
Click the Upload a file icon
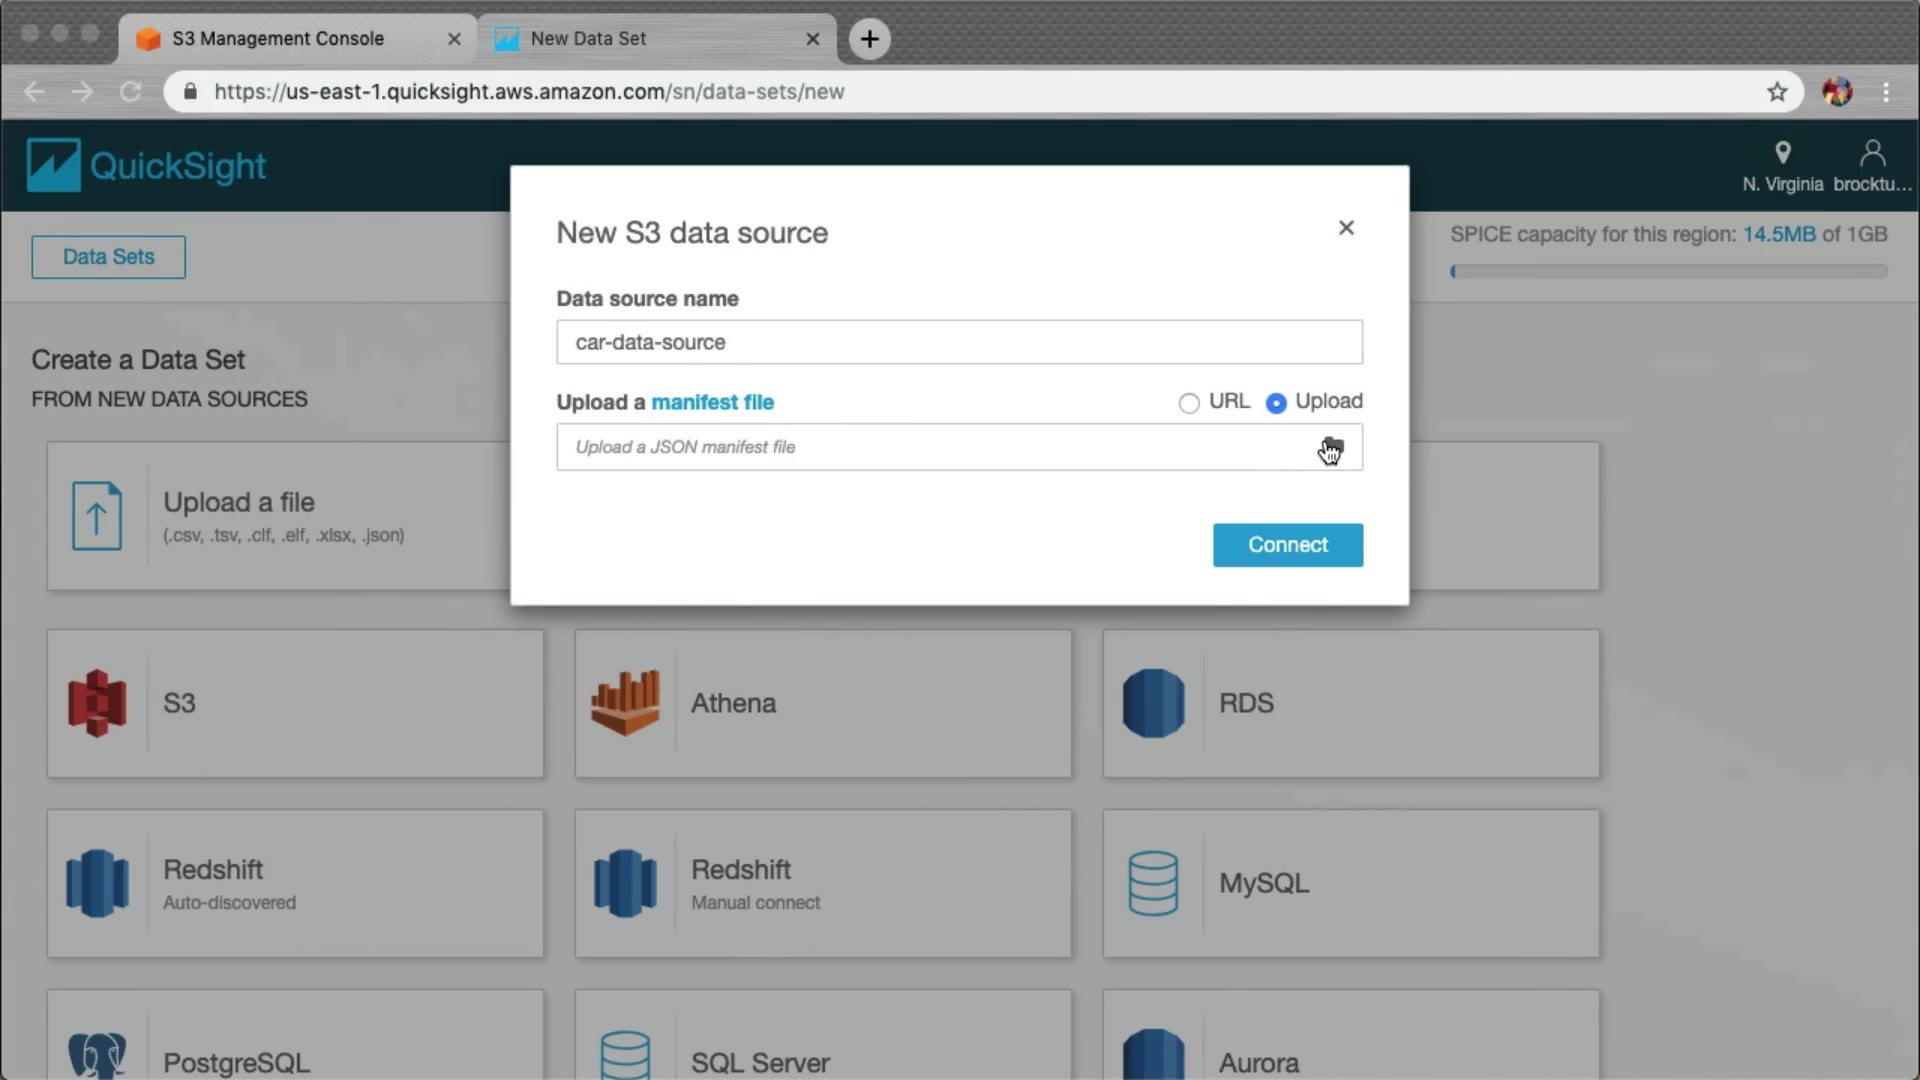97,516
